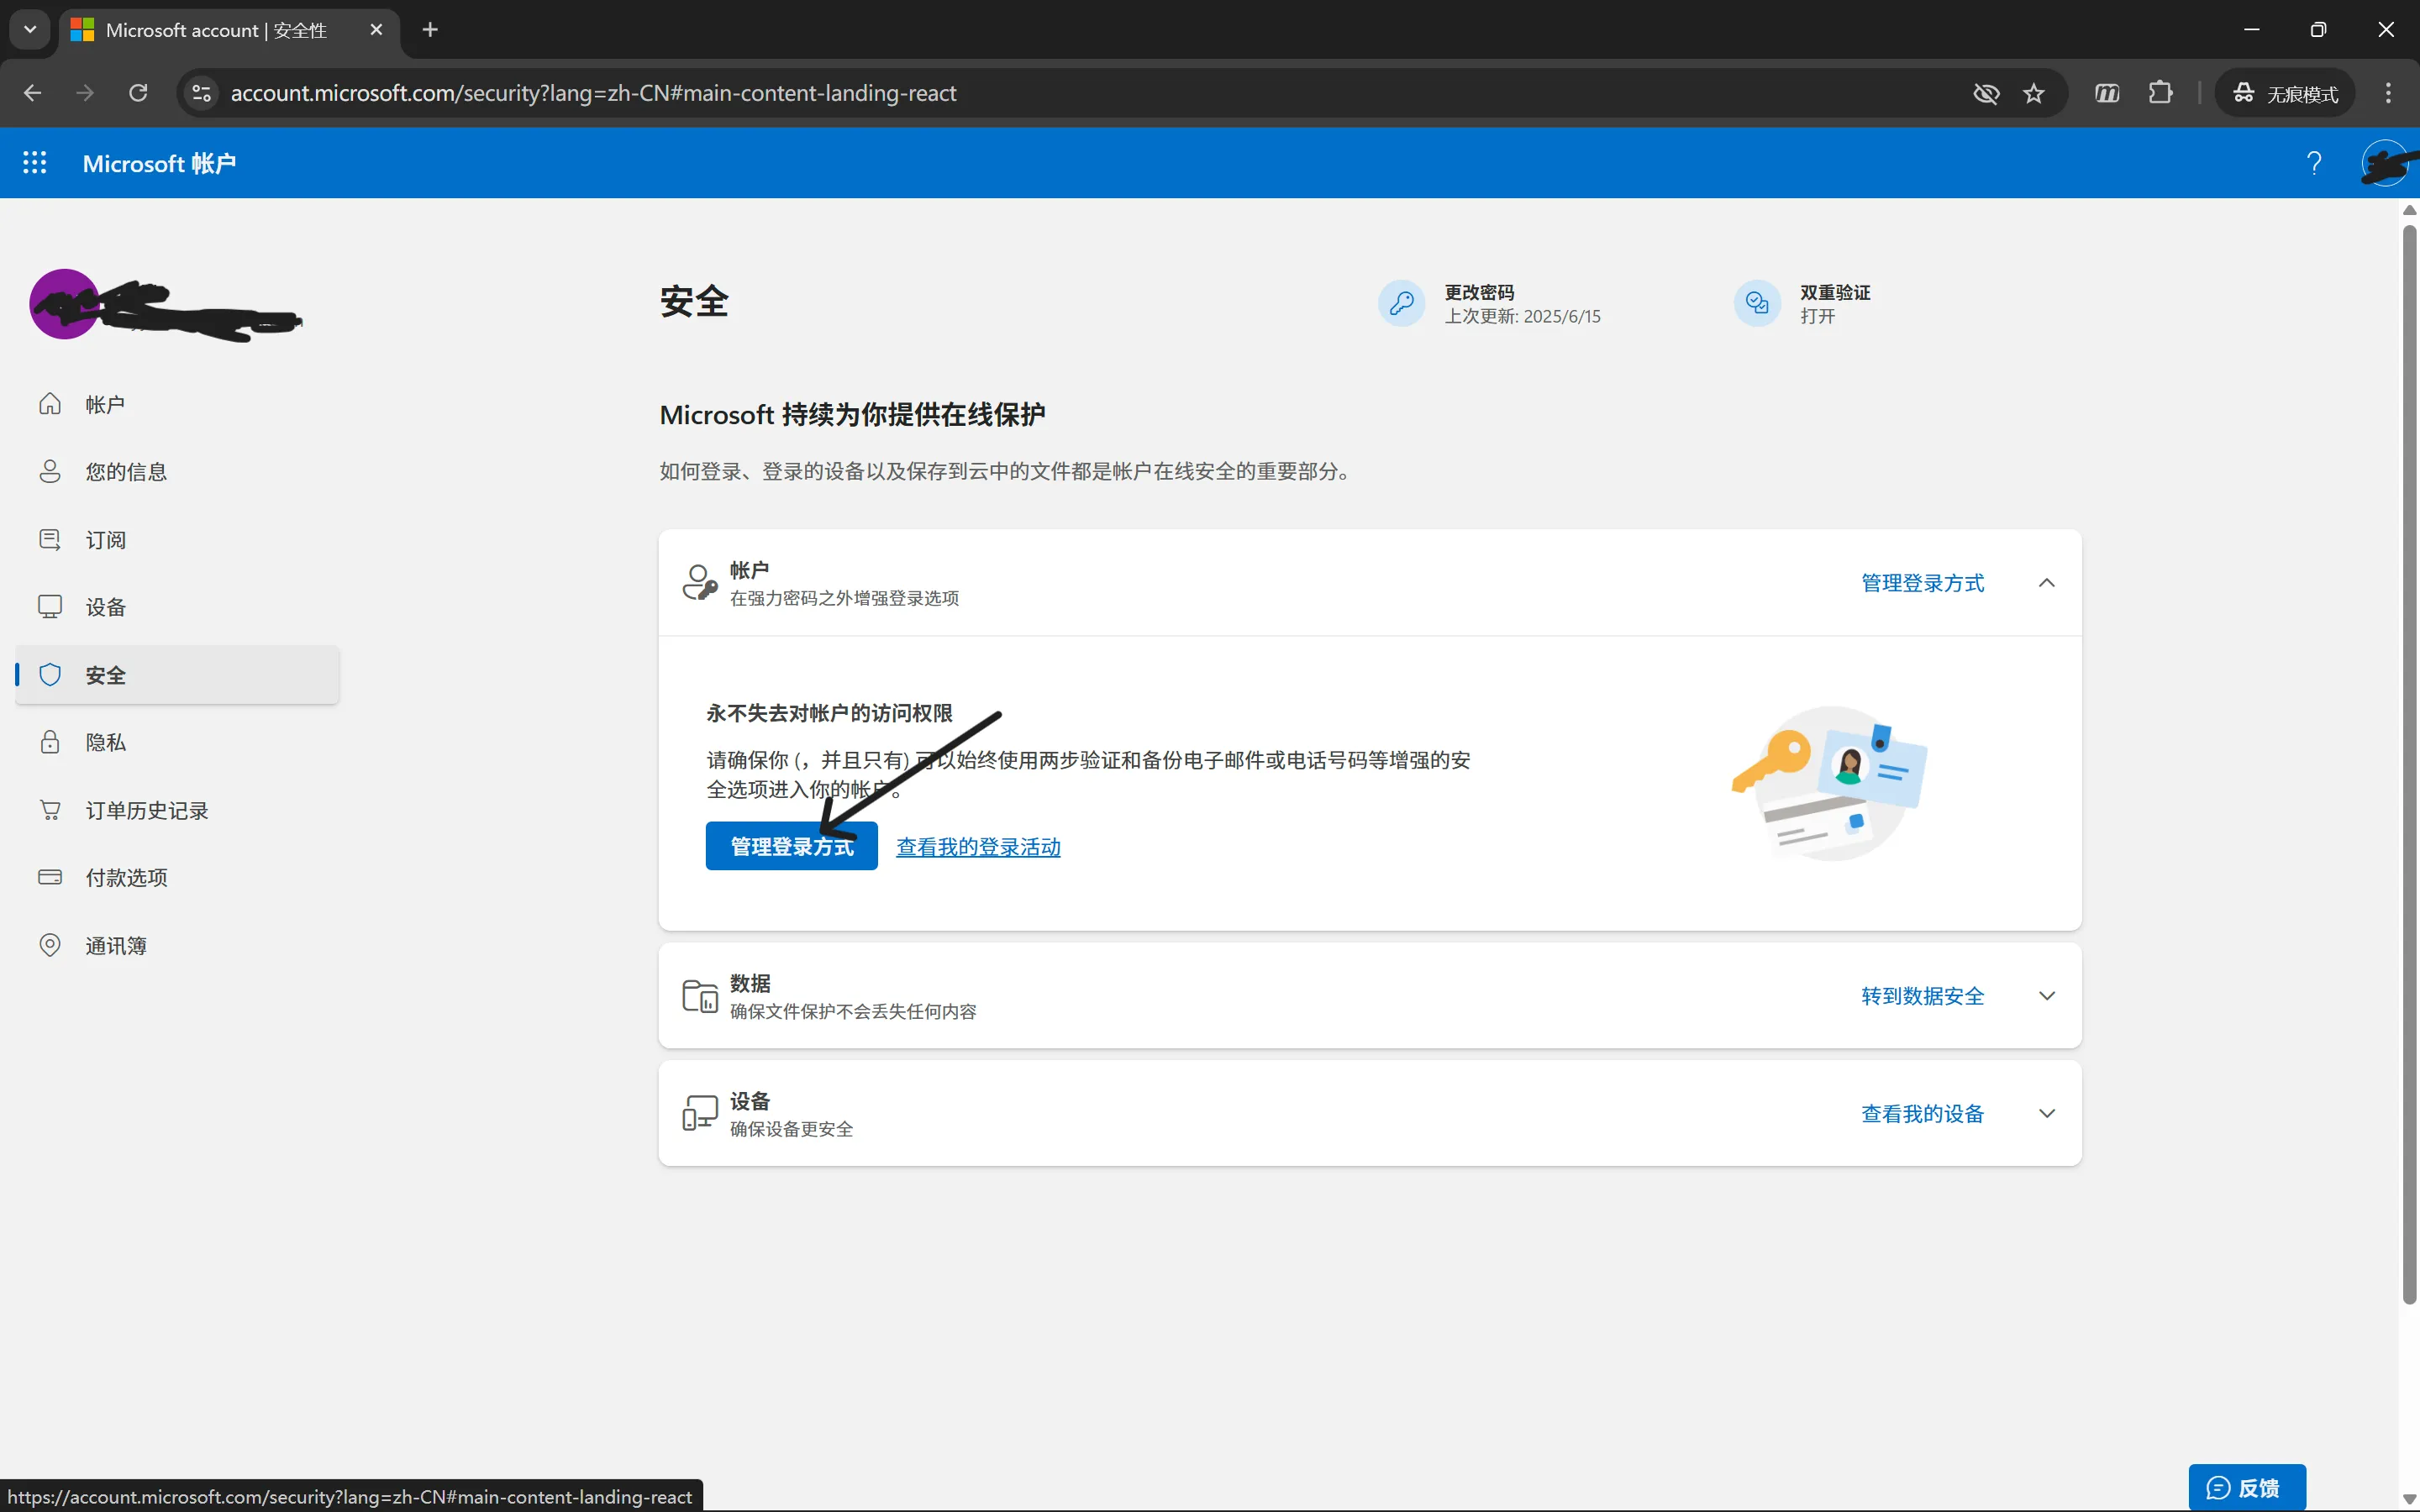Collapse the 帐户 section chevron
This screenshot has width=2420, height=1512.
(x=2046, y=583)
